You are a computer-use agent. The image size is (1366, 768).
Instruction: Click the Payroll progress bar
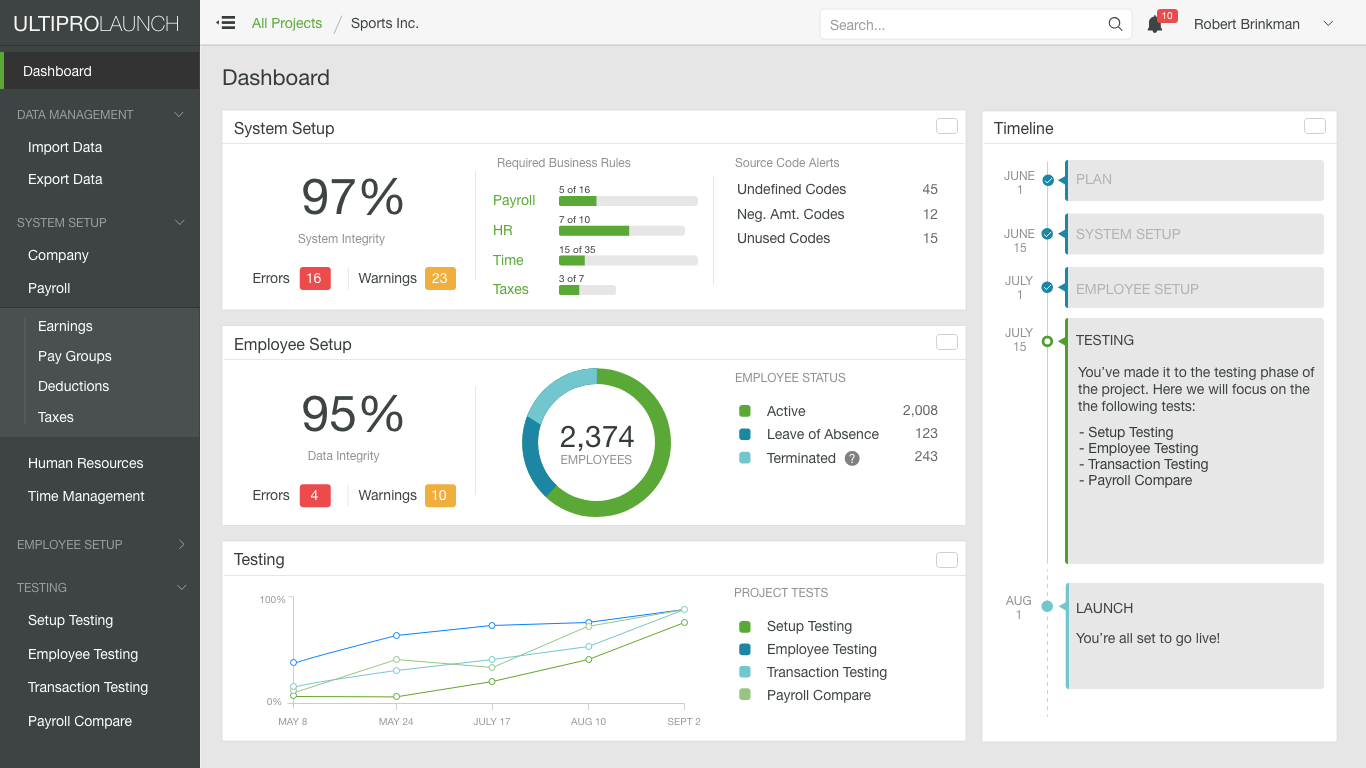[628, 201]
